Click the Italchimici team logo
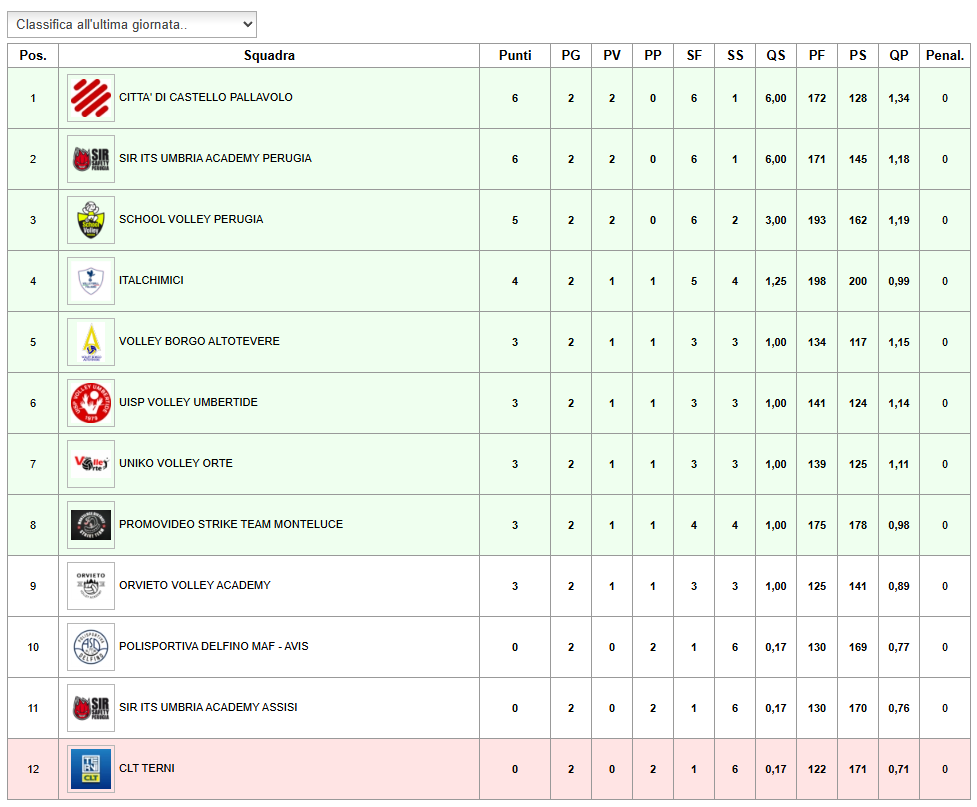 coord(91,281)
